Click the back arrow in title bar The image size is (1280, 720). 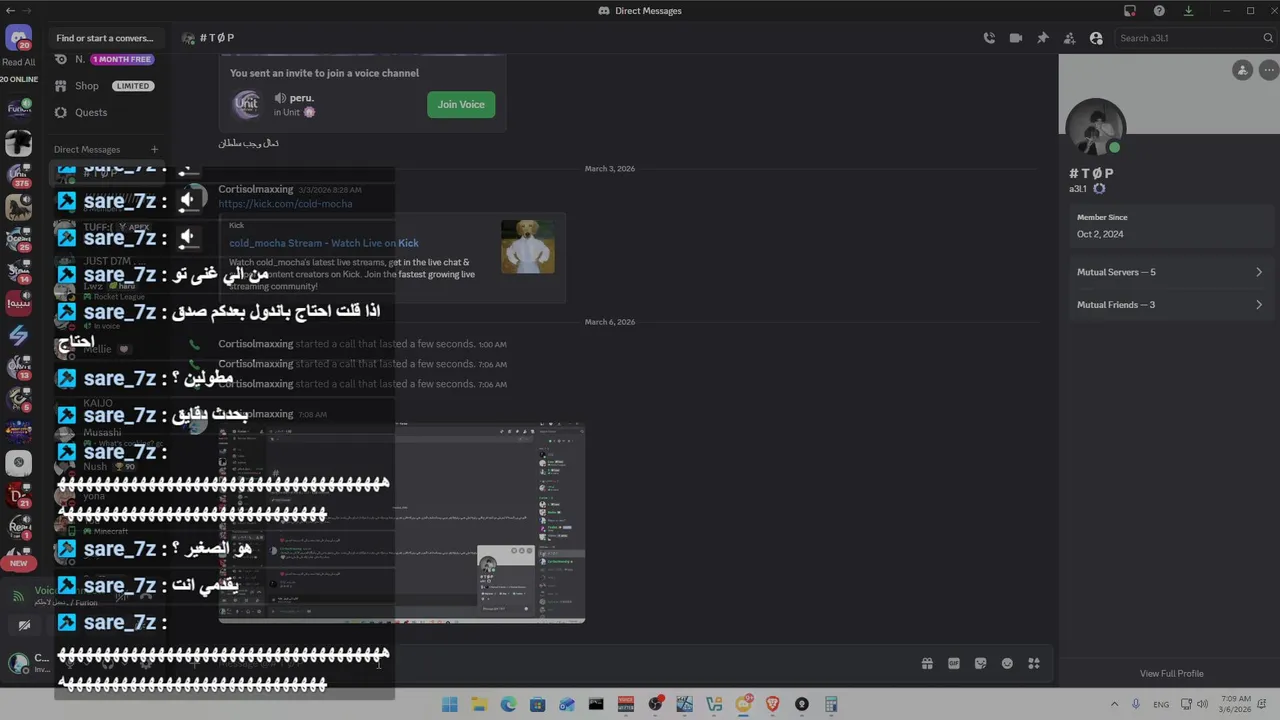9,11
